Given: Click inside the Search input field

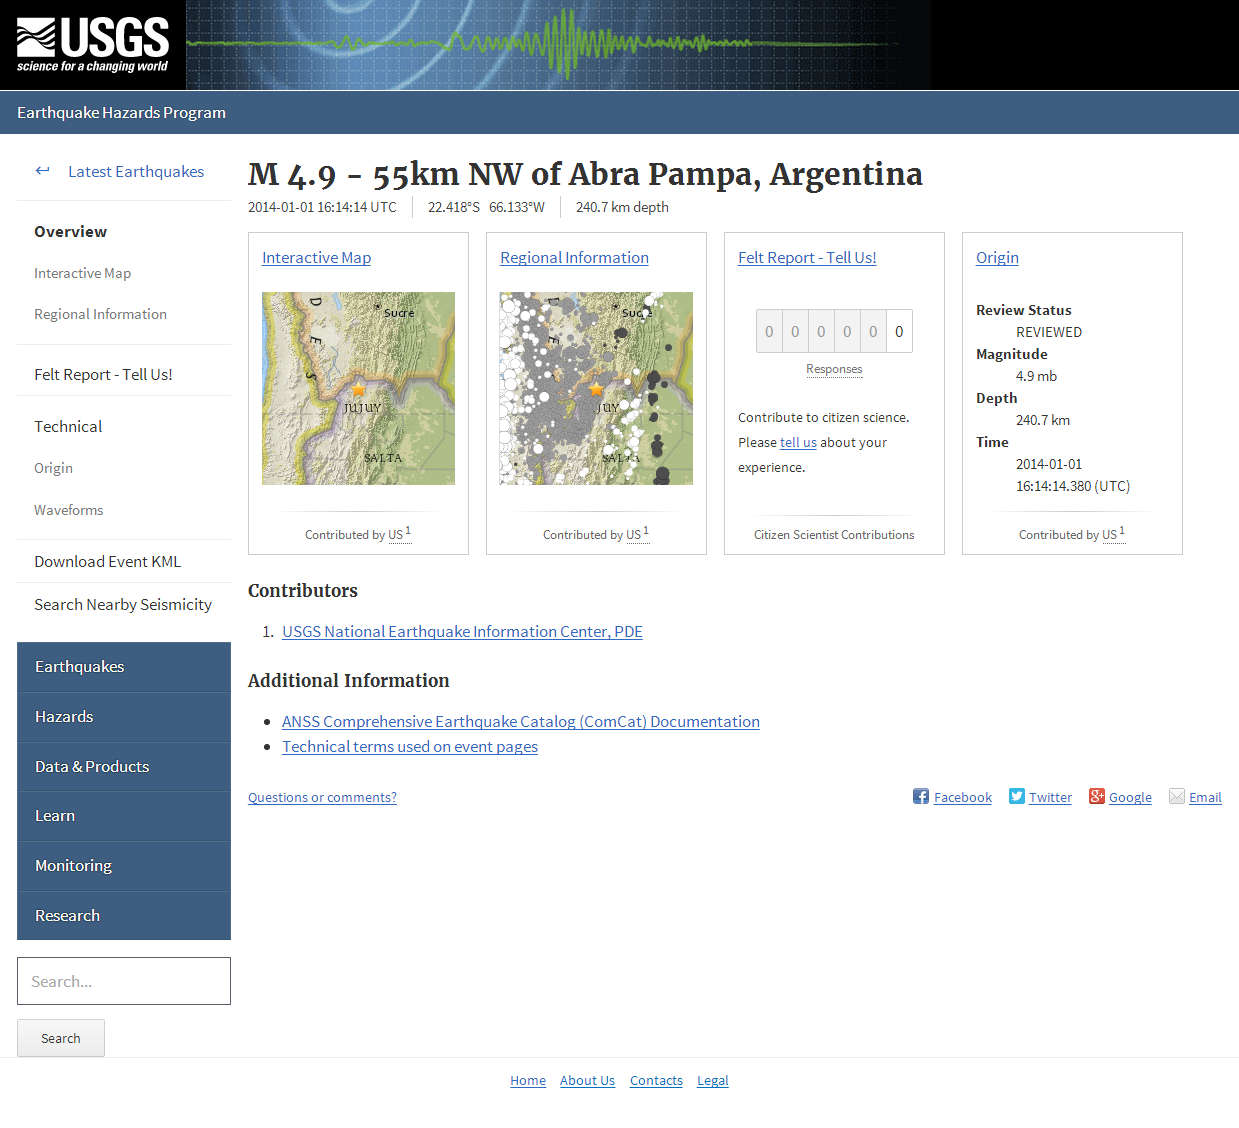Looking at the screenshot, I should (x=123, y=981).
